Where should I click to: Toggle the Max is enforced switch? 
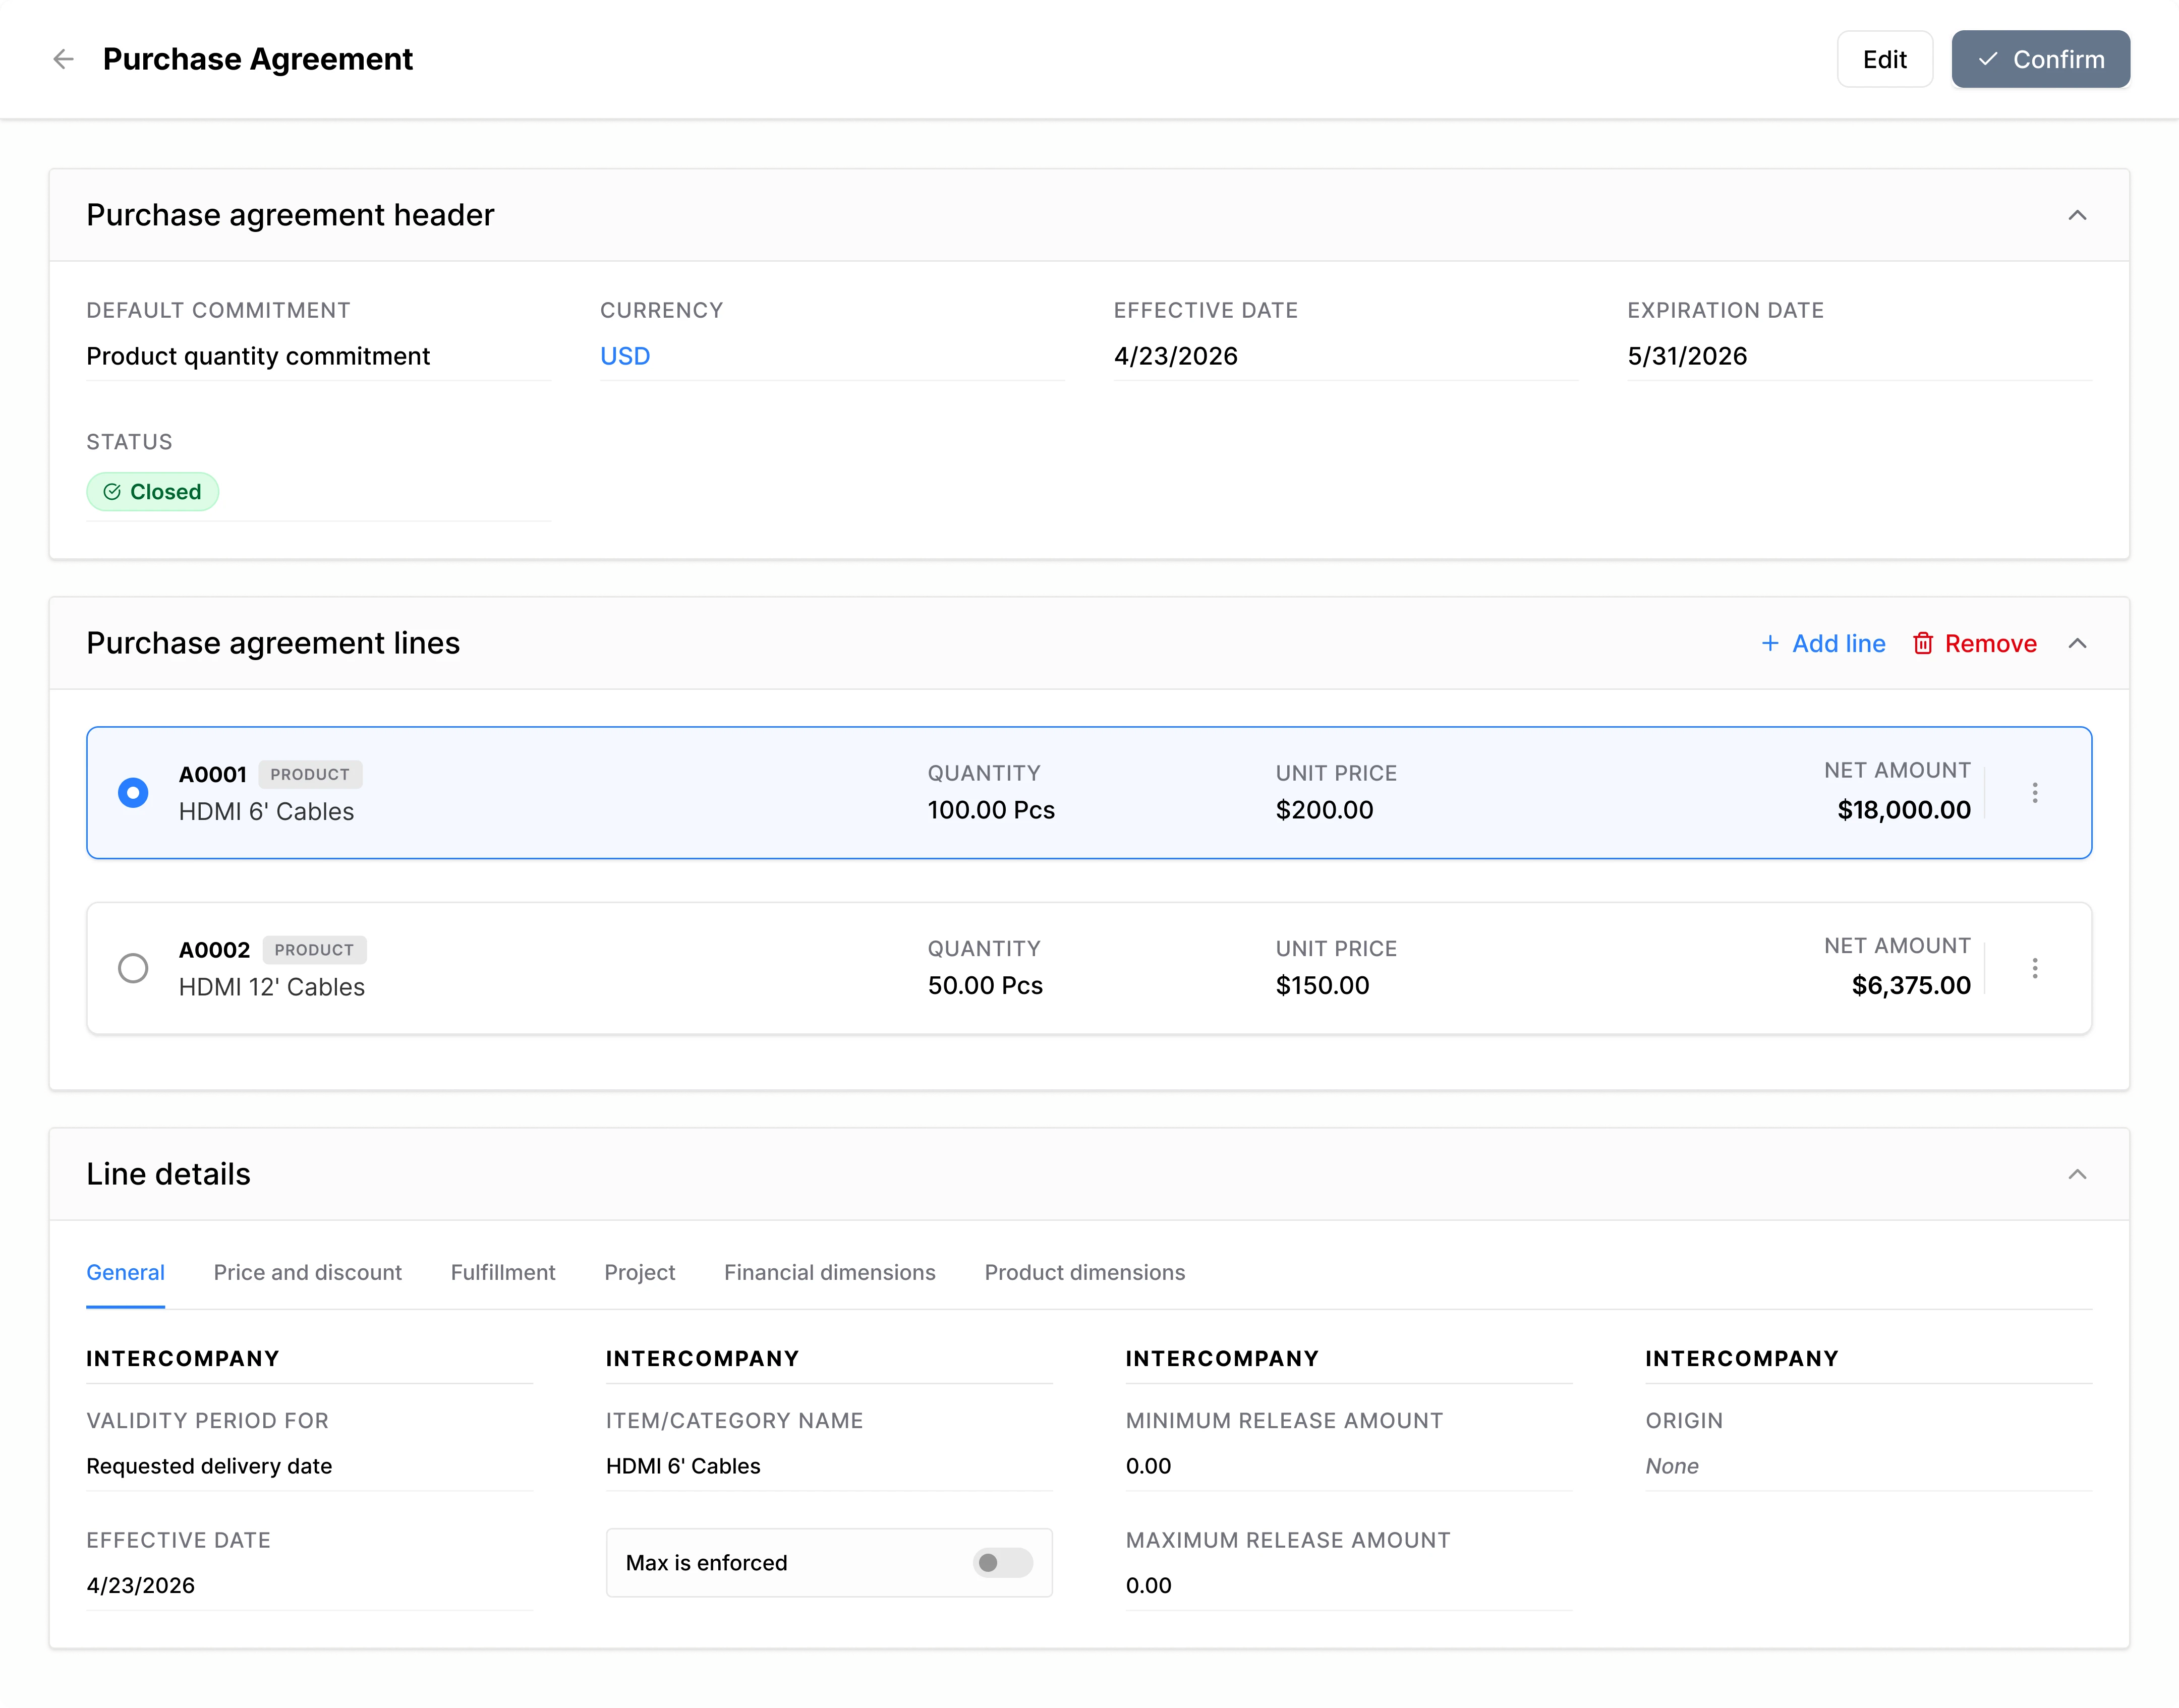[x=1002, y=1562]
